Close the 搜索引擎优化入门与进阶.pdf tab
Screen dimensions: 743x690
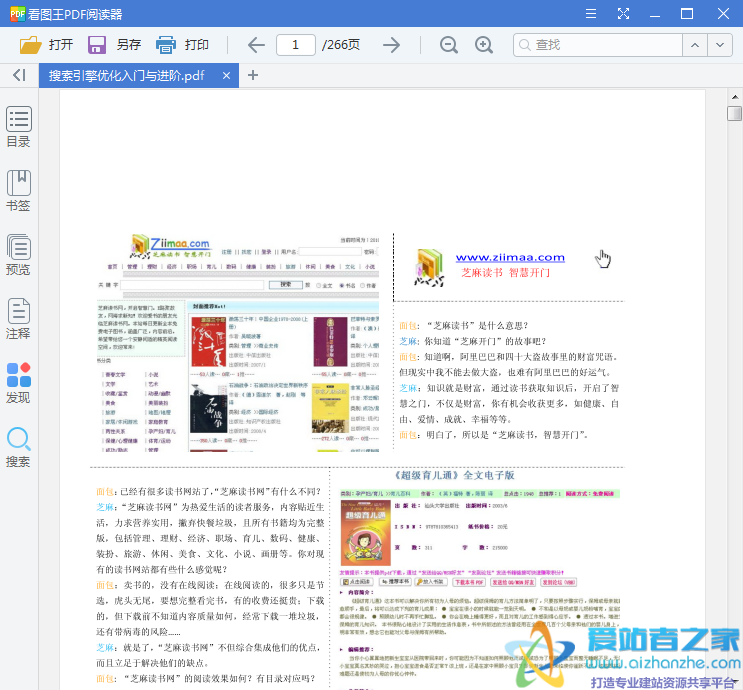pos(227,75)
